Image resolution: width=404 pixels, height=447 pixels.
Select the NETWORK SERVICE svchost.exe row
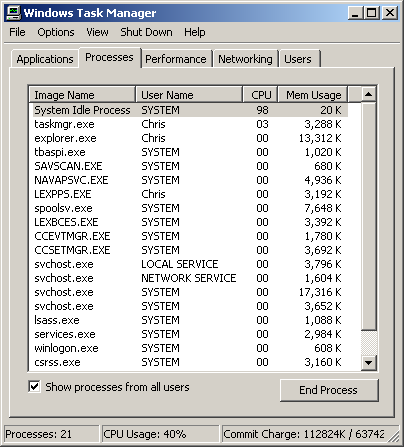click(191, 278)
